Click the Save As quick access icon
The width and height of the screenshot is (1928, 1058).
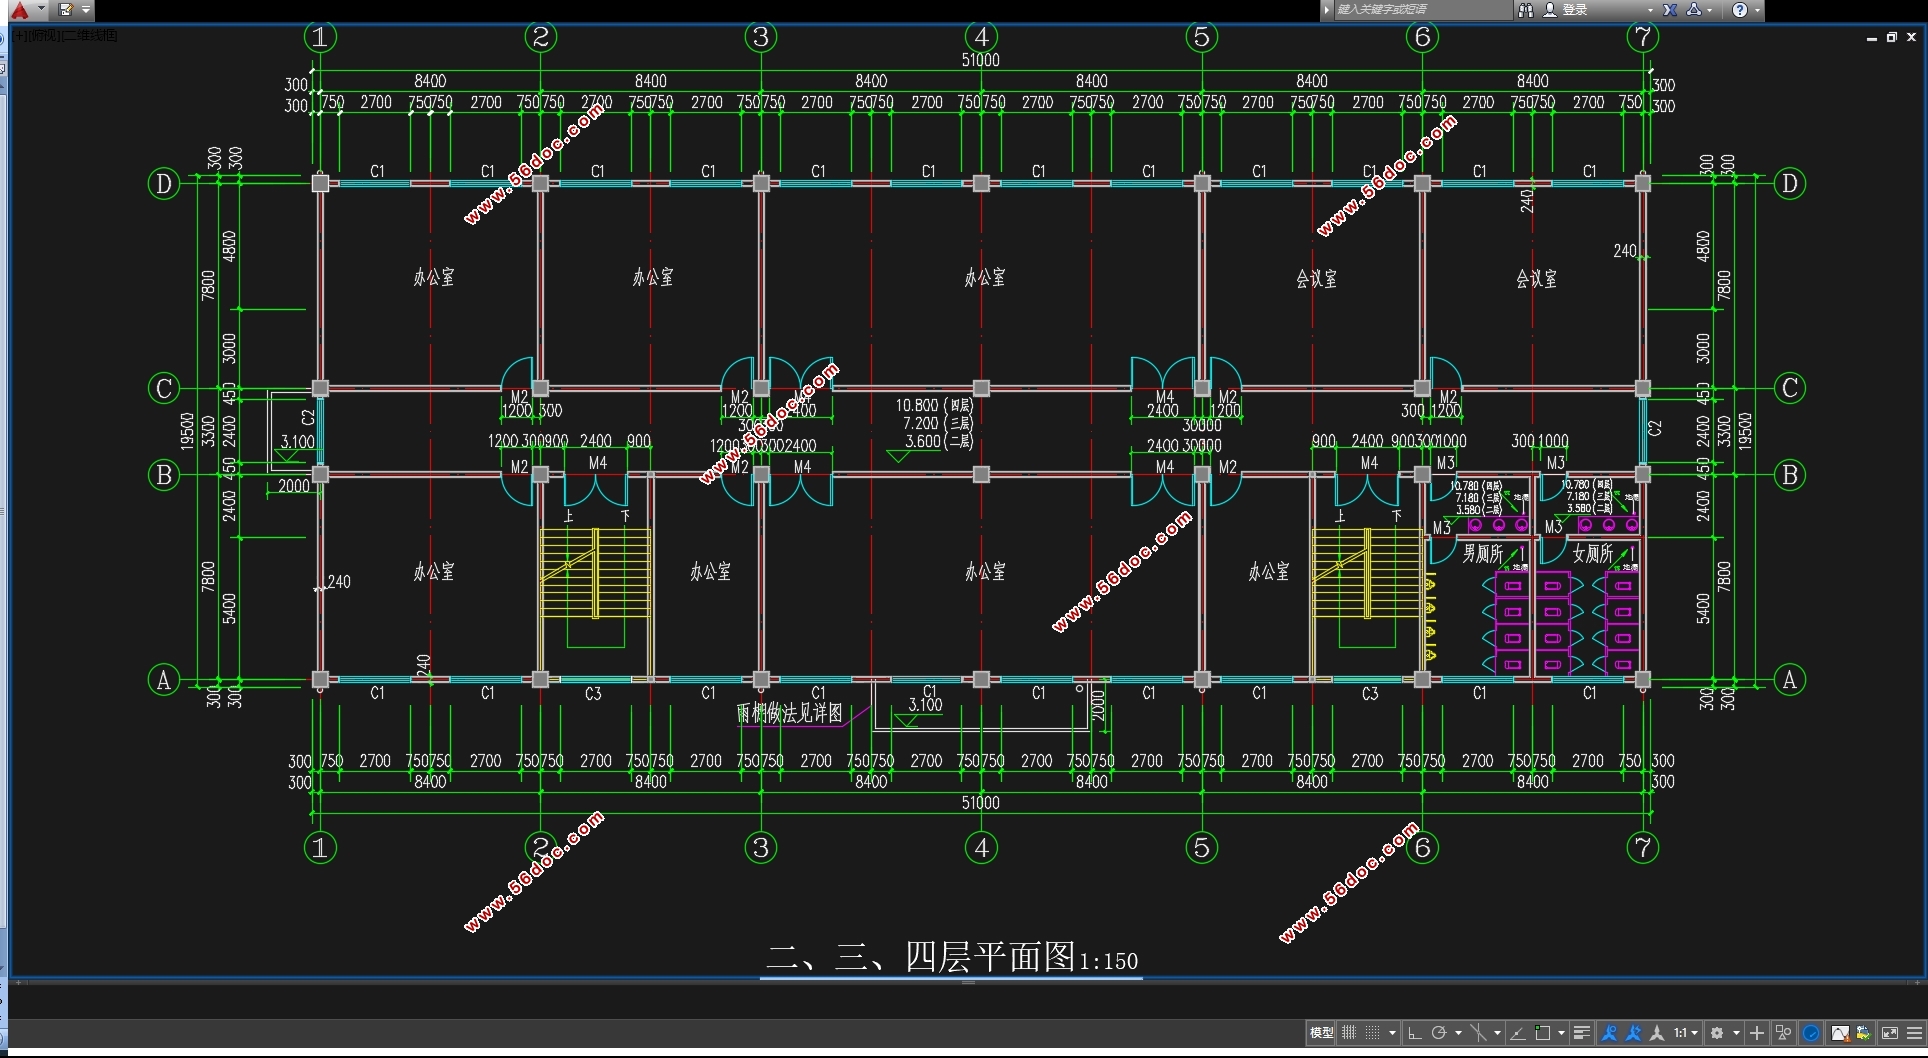(65, 9)
